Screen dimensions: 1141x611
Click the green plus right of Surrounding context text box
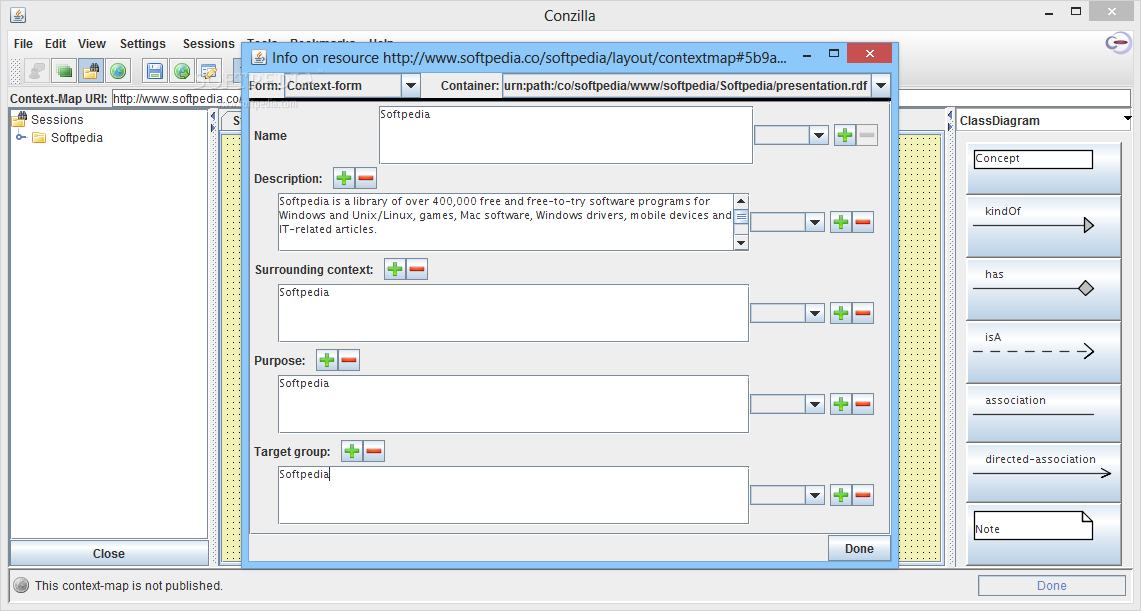(x=841, y=314)
